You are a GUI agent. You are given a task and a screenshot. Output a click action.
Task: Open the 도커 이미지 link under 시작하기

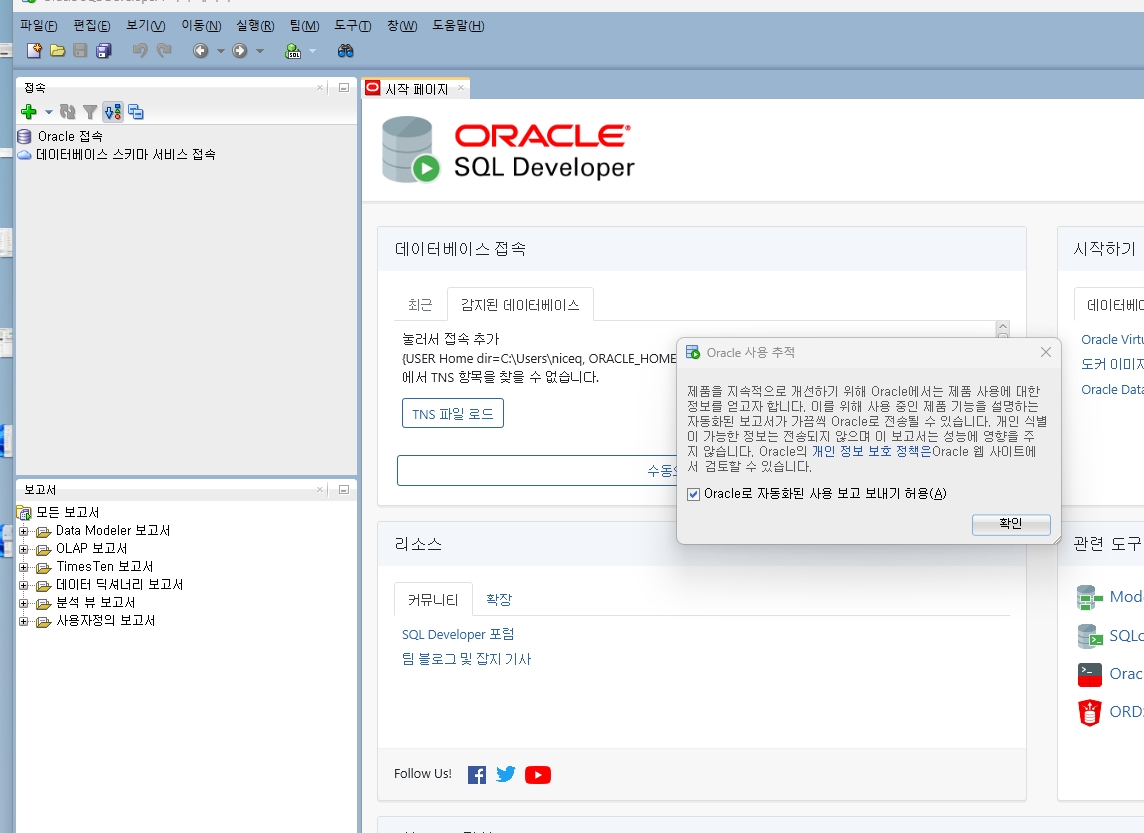pyautogui.click(x=1112, y=364)
